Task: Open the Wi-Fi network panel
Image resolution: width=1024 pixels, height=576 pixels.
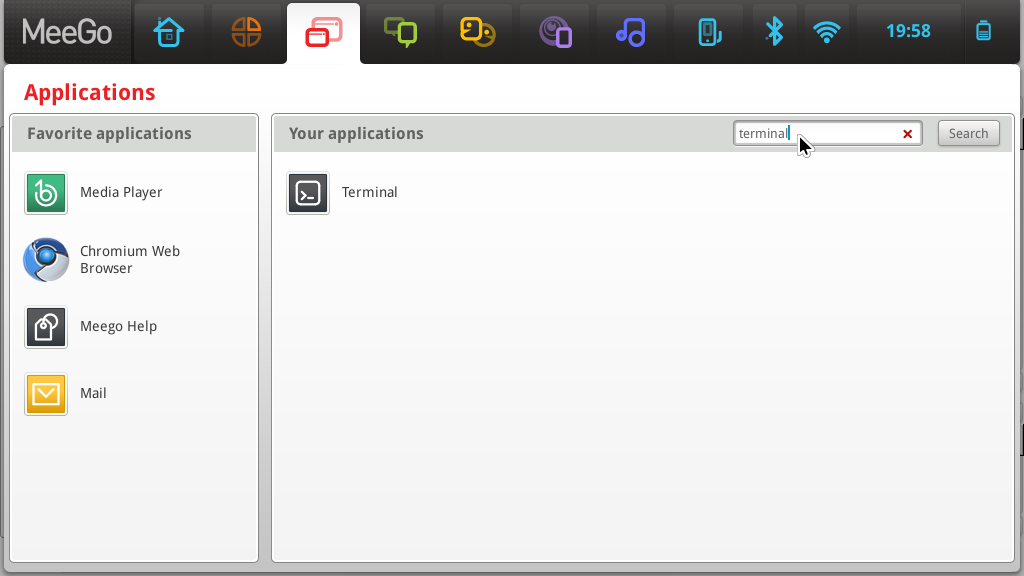Action: tap(827, 31)
